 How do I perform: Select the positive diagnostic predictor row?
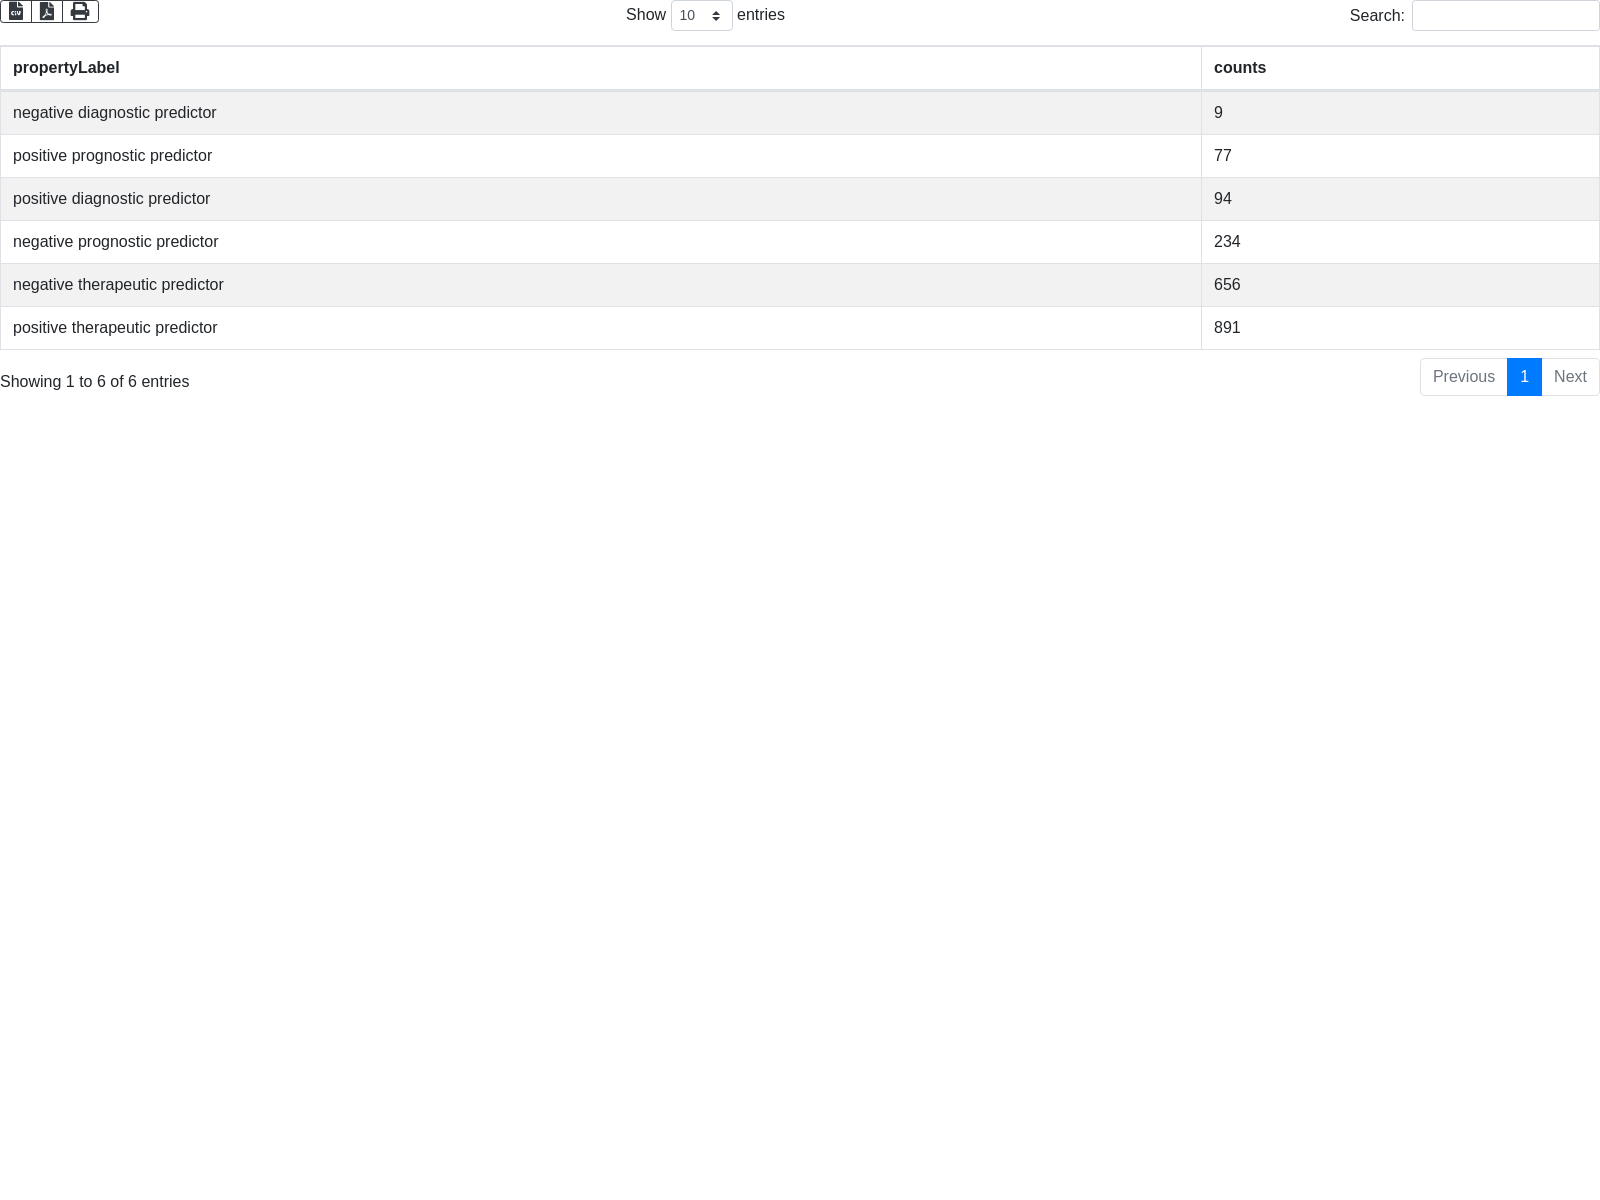coord(112,199)
